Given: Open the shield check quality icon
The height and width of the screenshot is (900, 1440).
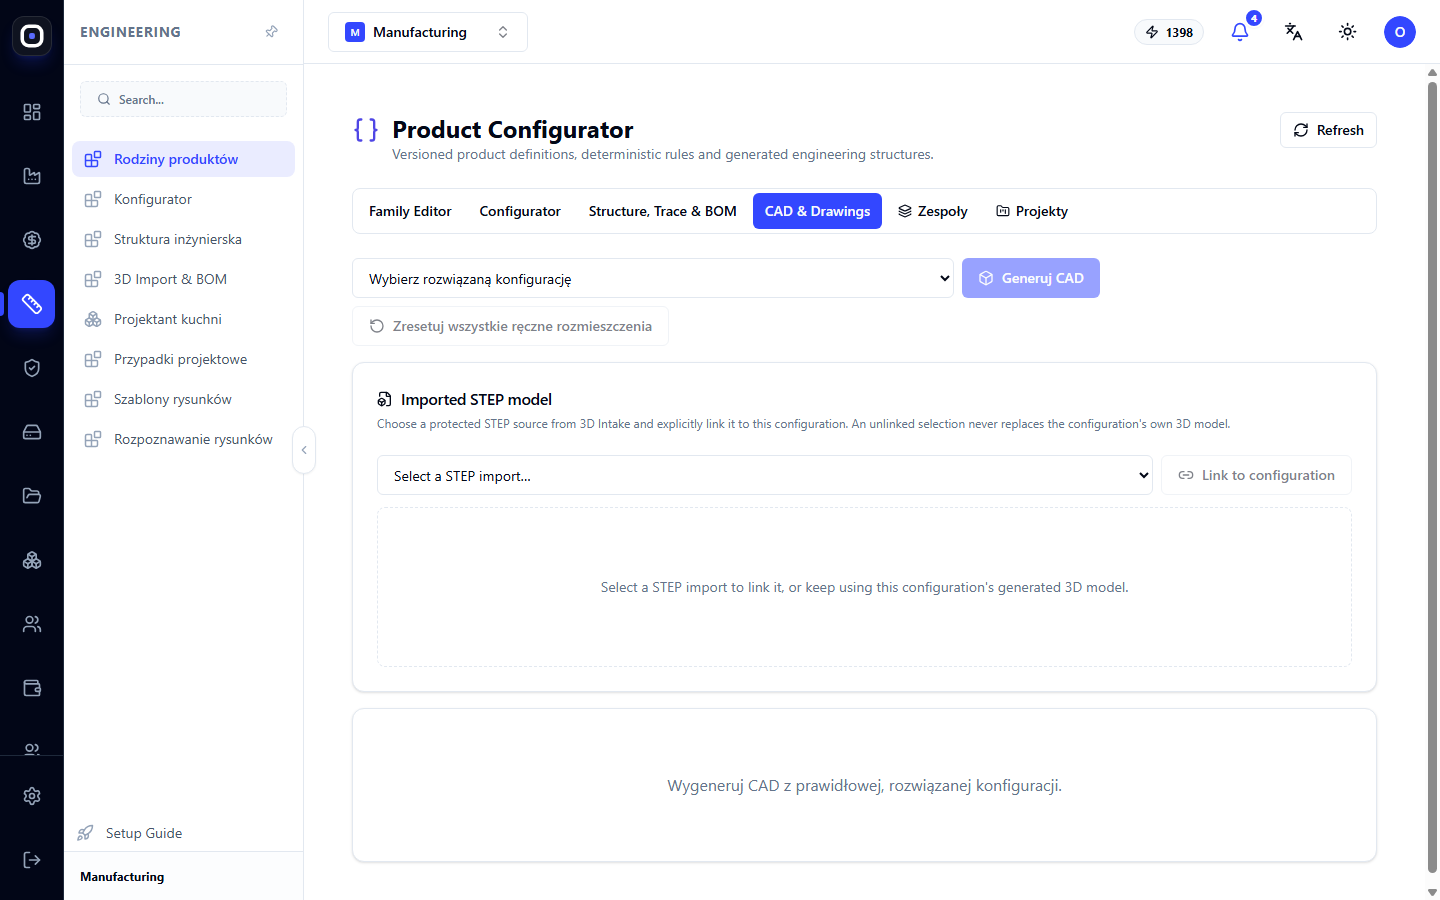Looking at the screenshot, I should click(32, 368).
